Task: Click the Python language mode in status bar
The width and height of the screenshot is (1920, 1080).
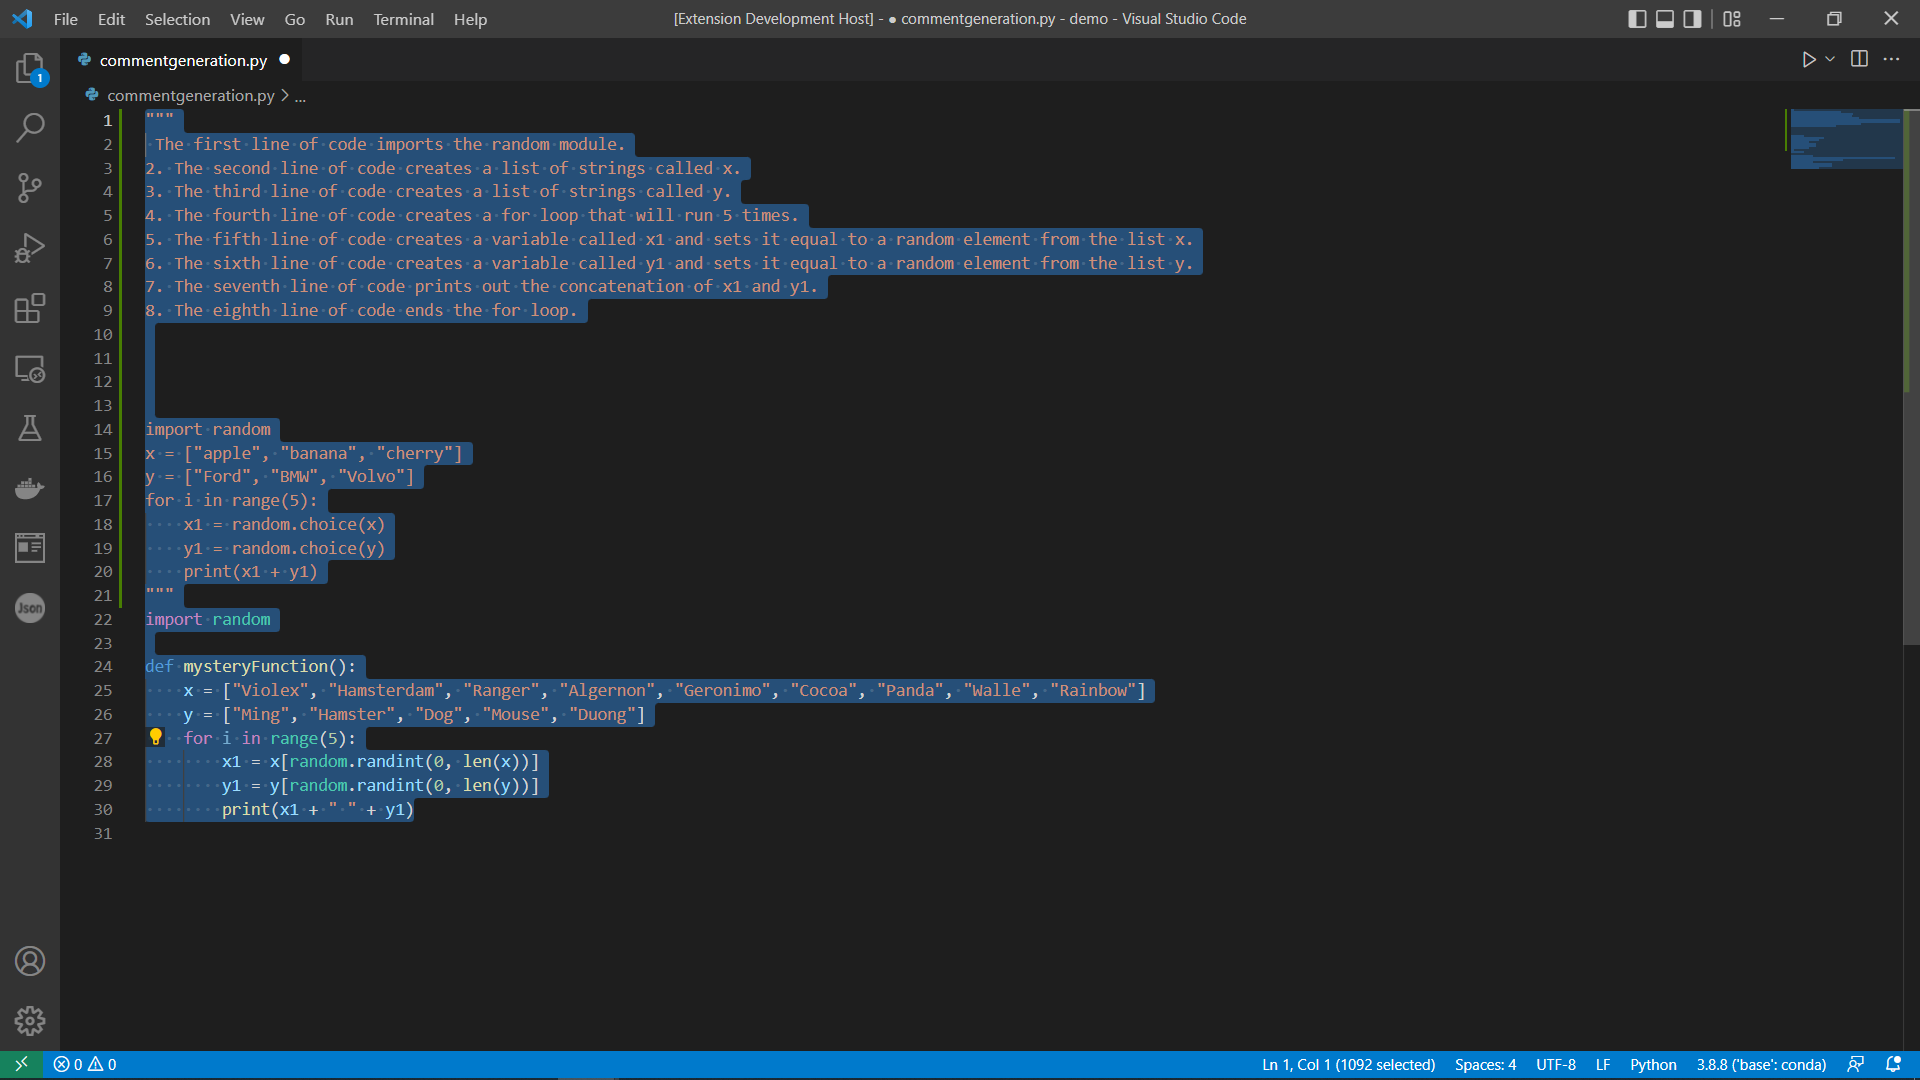Action: click(x=1652, y=1064)
